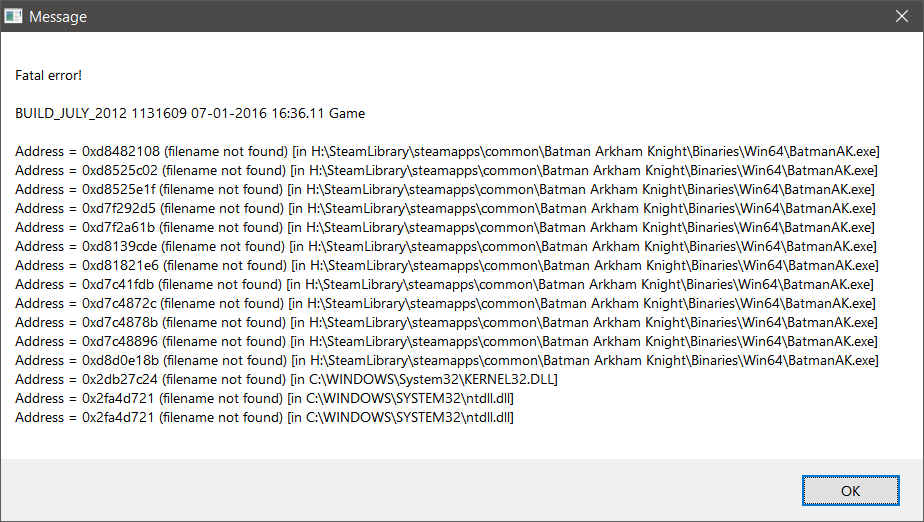Click the address 0xd81821e6 line
The width and height of the screenshot is (924, 522).
tap(447, 265)
